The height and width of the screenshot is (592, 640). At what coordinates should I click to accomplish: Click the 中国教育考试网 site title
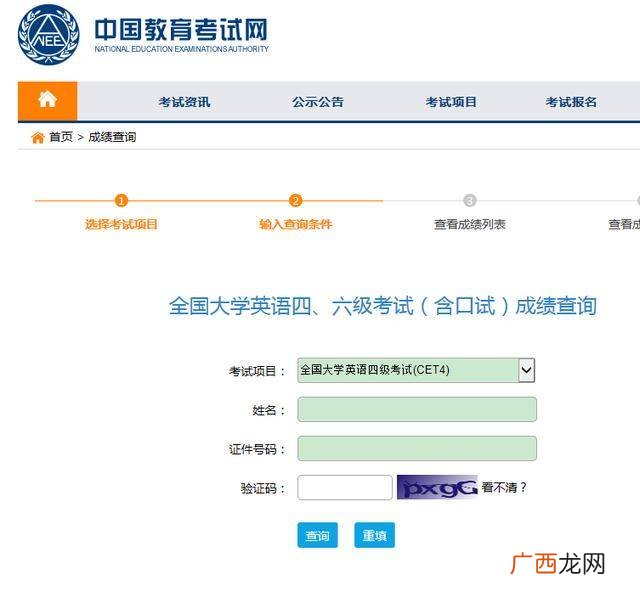click(181, 29)
